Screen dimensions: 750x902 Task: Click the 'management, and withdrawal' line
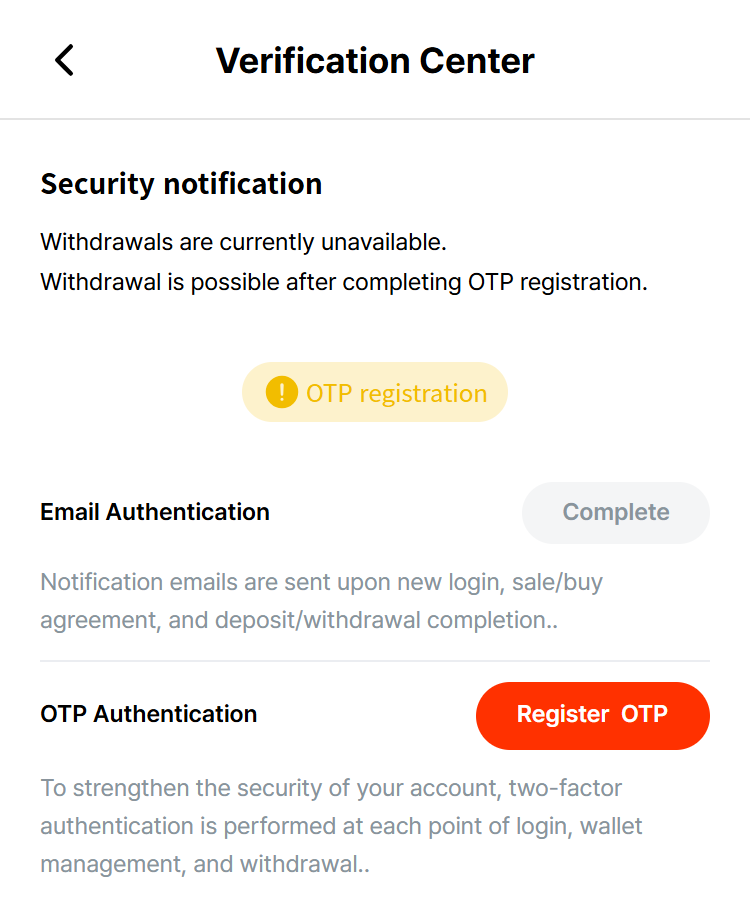click(x=205, y=864)
